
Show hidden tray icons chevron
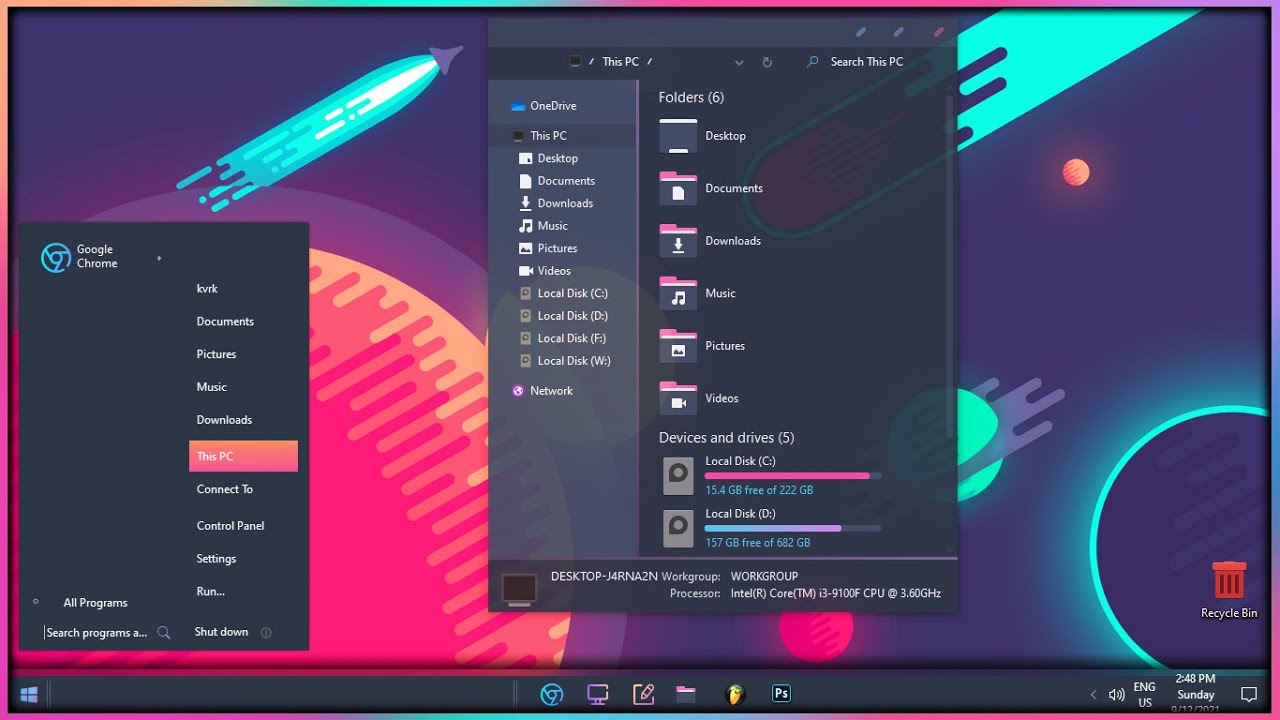coord(1093,694)
